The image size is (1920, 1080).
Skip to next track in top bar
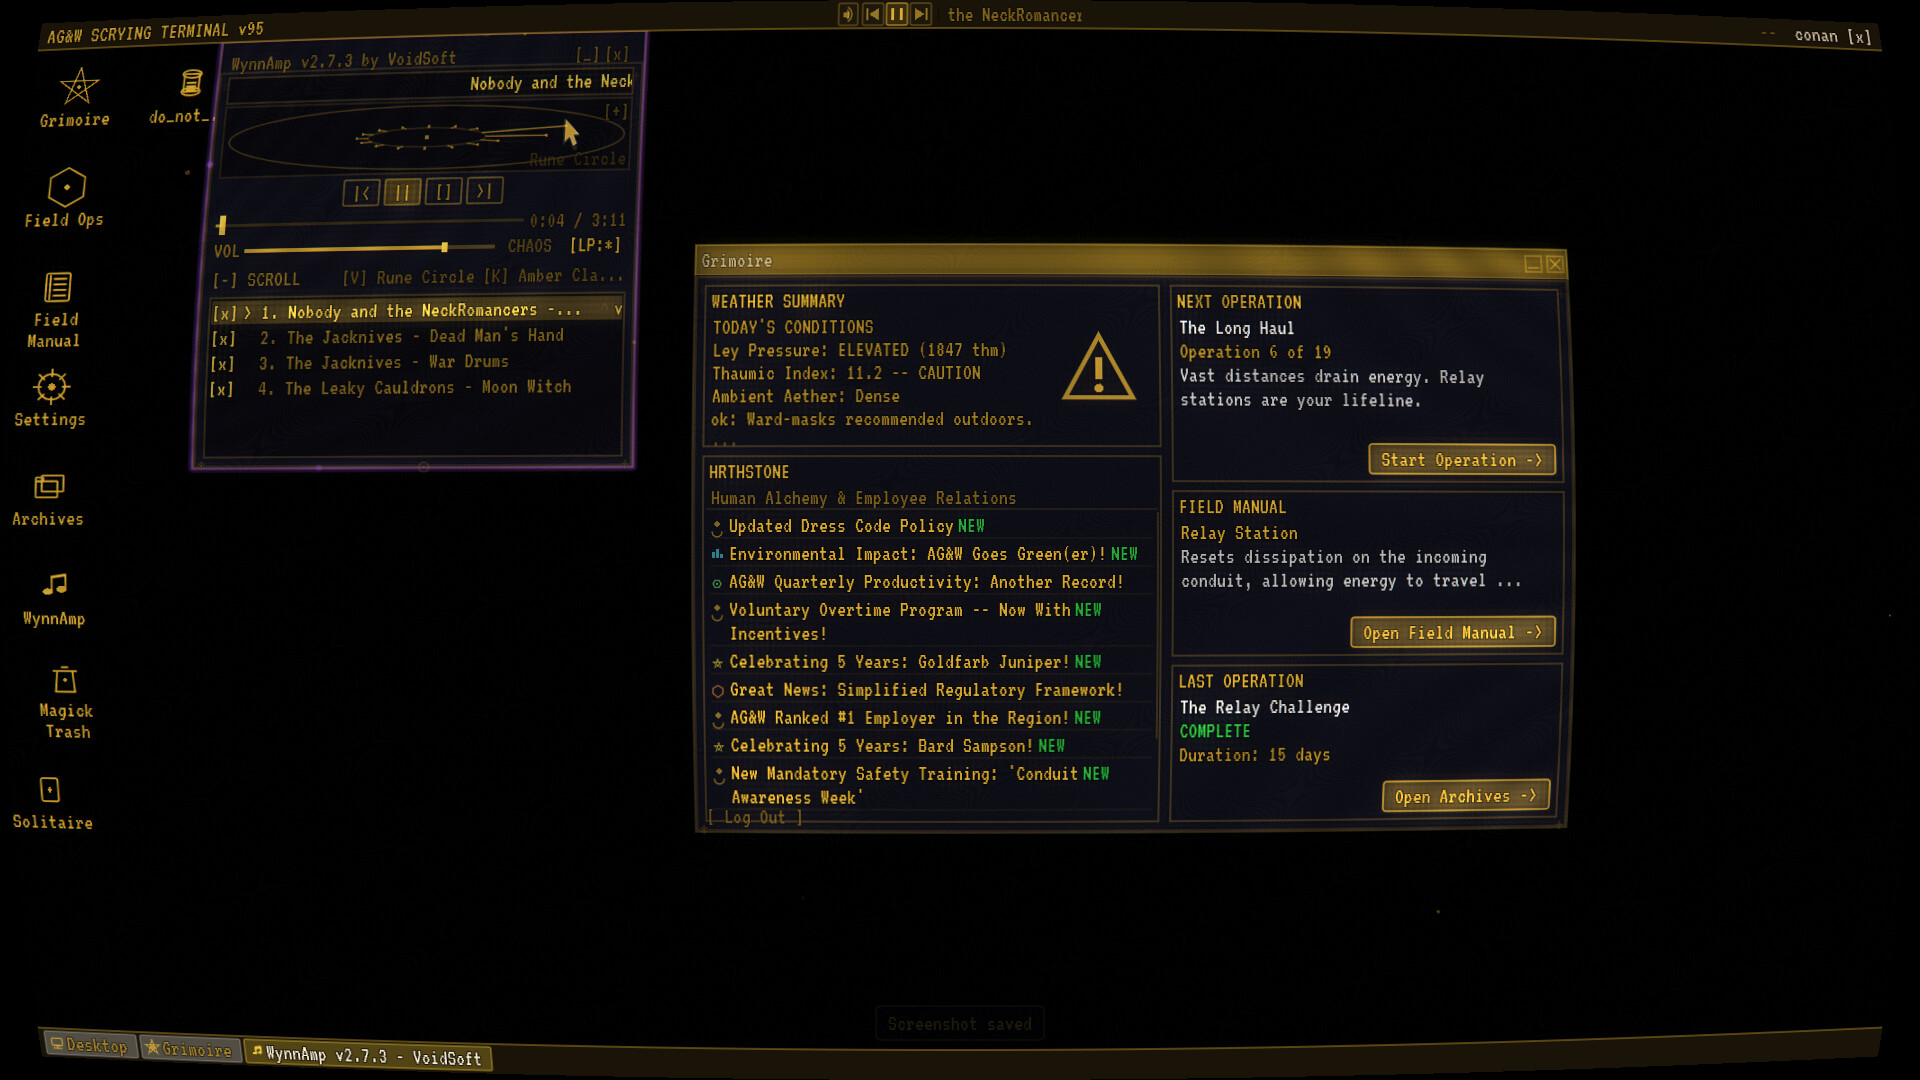[921, 14]
